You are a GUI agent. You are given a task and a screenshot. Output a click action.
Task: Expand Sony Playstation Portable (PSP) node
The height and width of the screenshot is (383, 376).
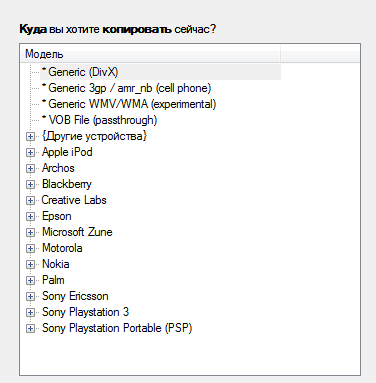point(30,328)
